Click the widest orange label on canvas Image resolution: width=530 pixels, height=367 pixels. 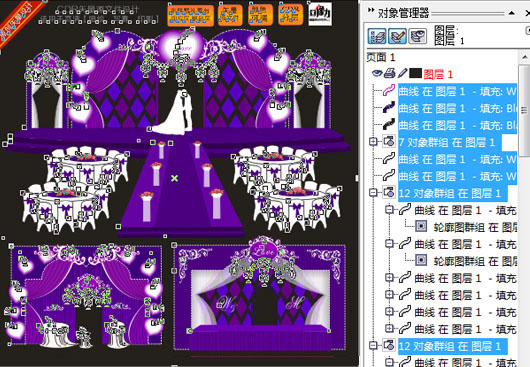click(x=191, y=16)
